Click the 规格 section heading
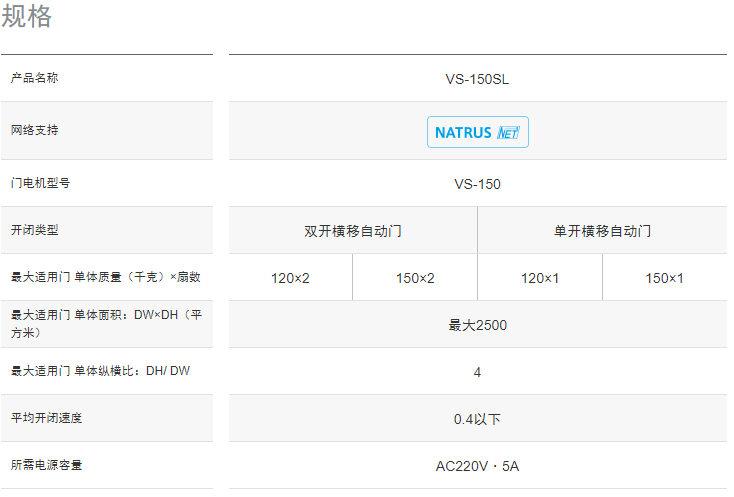The width and height of the screenshot is (734, 497). [27, 17]
